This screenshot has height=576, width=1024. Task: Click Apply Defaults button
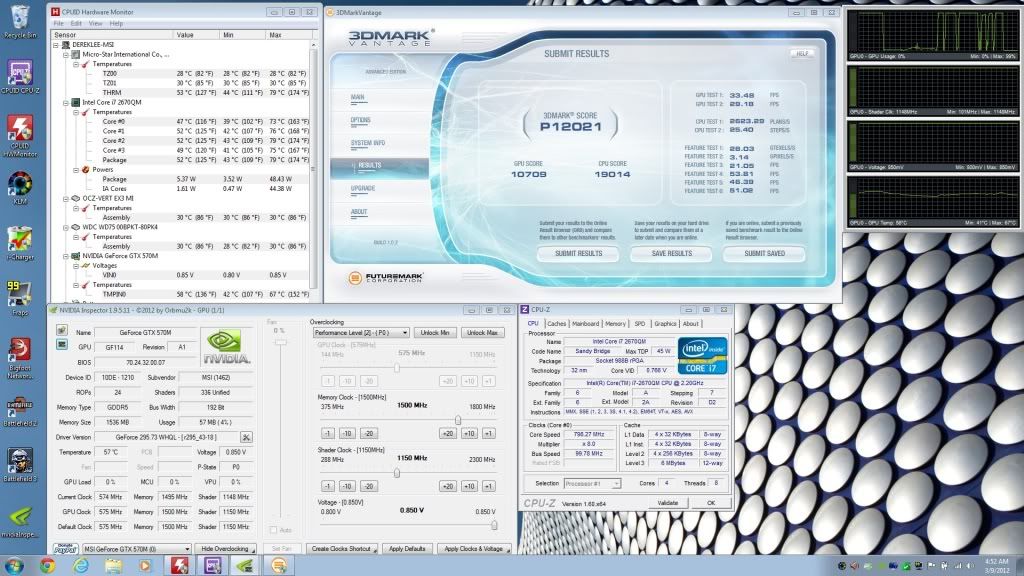407,549
